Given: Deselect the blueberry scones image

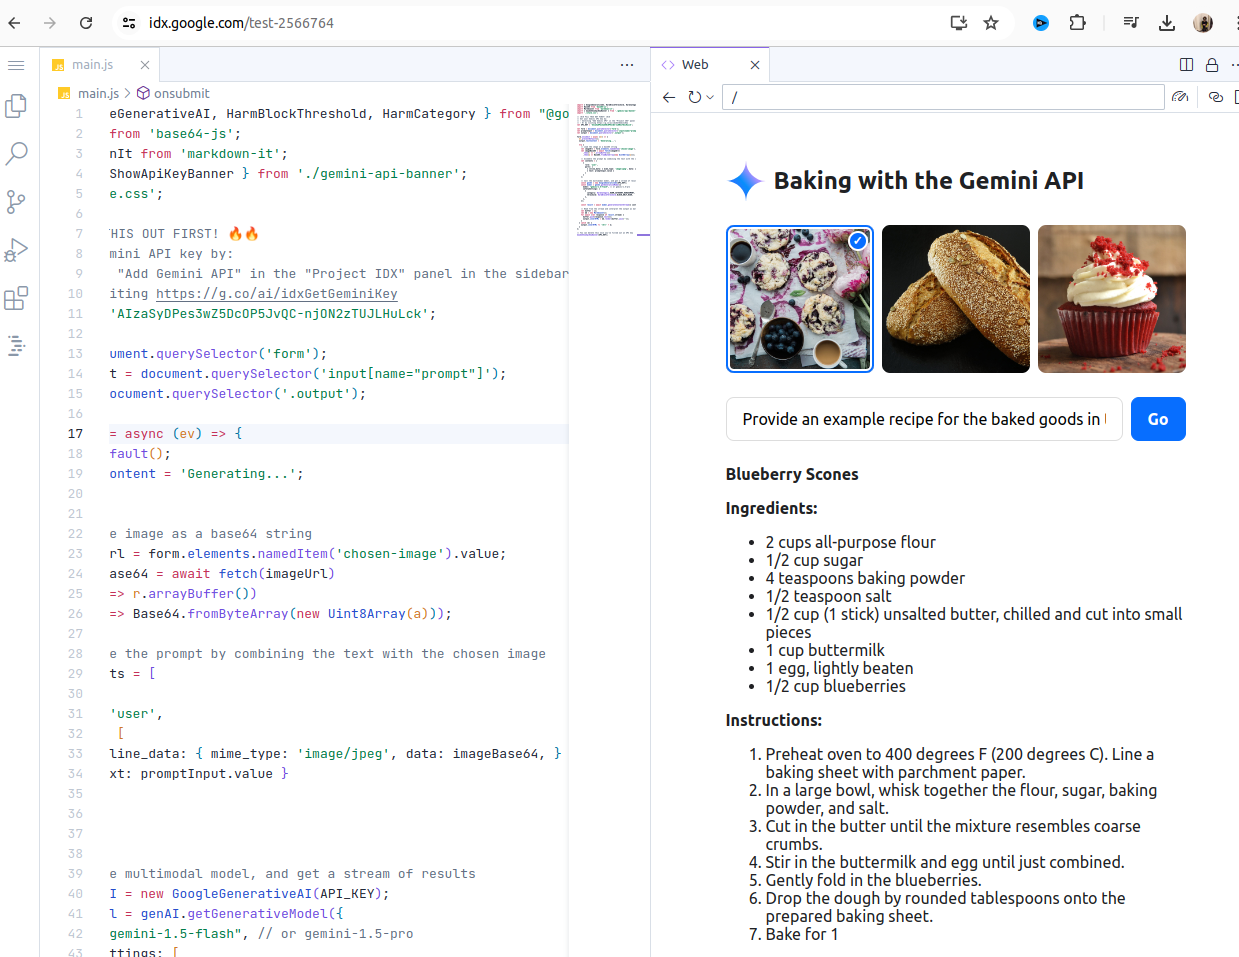Looking at the screenshot, I should click(857, 240).
